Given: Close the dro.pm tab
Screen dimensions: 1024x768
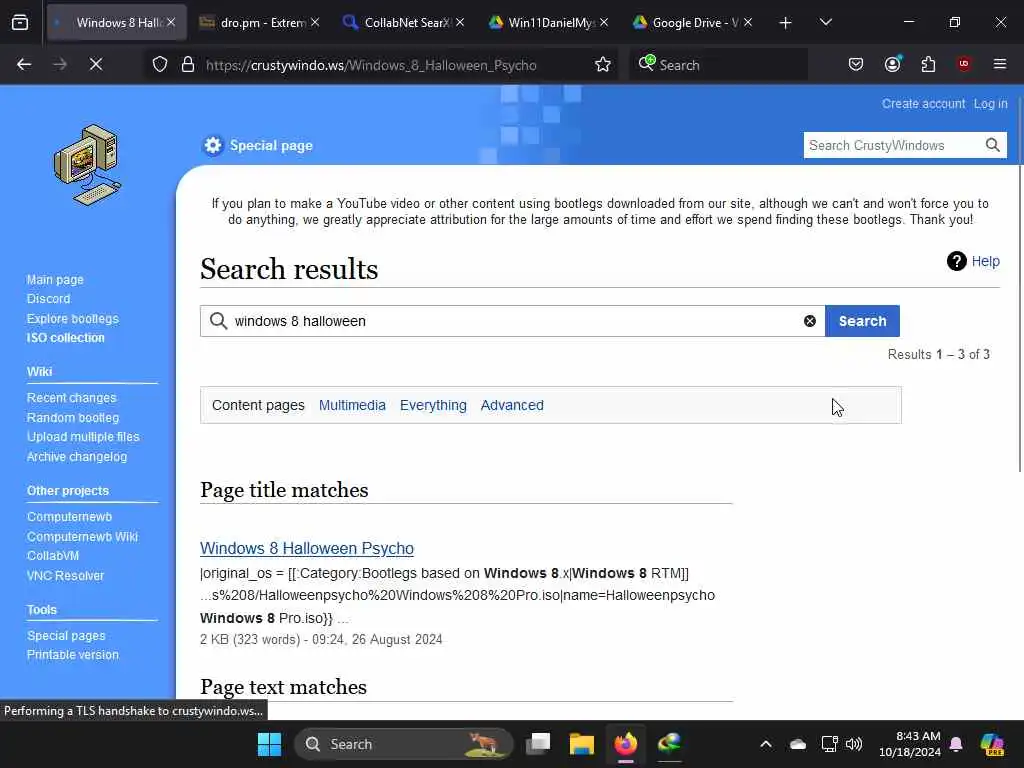Looking at the screenshot, I should 315,22.
